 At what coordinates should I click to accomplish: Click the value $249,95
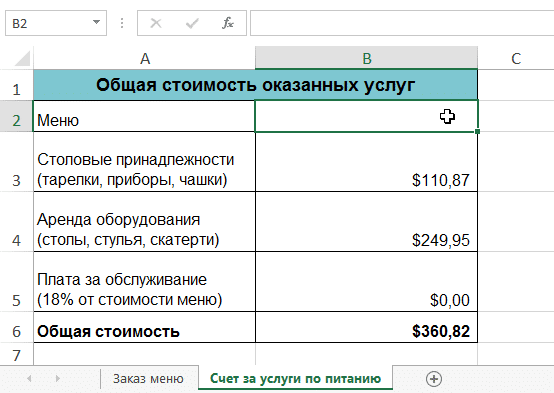coord(441,240)
